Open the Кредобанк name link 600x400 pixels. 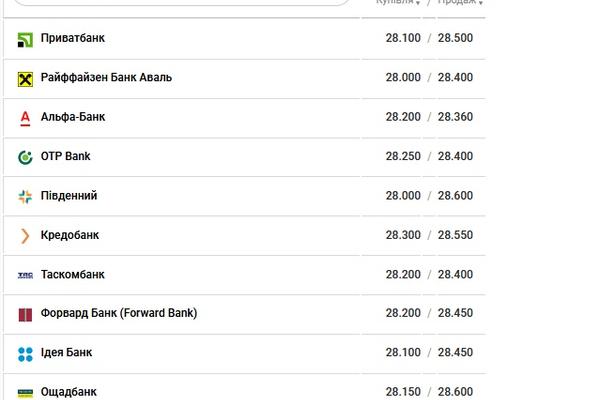[x=70, y=235]
